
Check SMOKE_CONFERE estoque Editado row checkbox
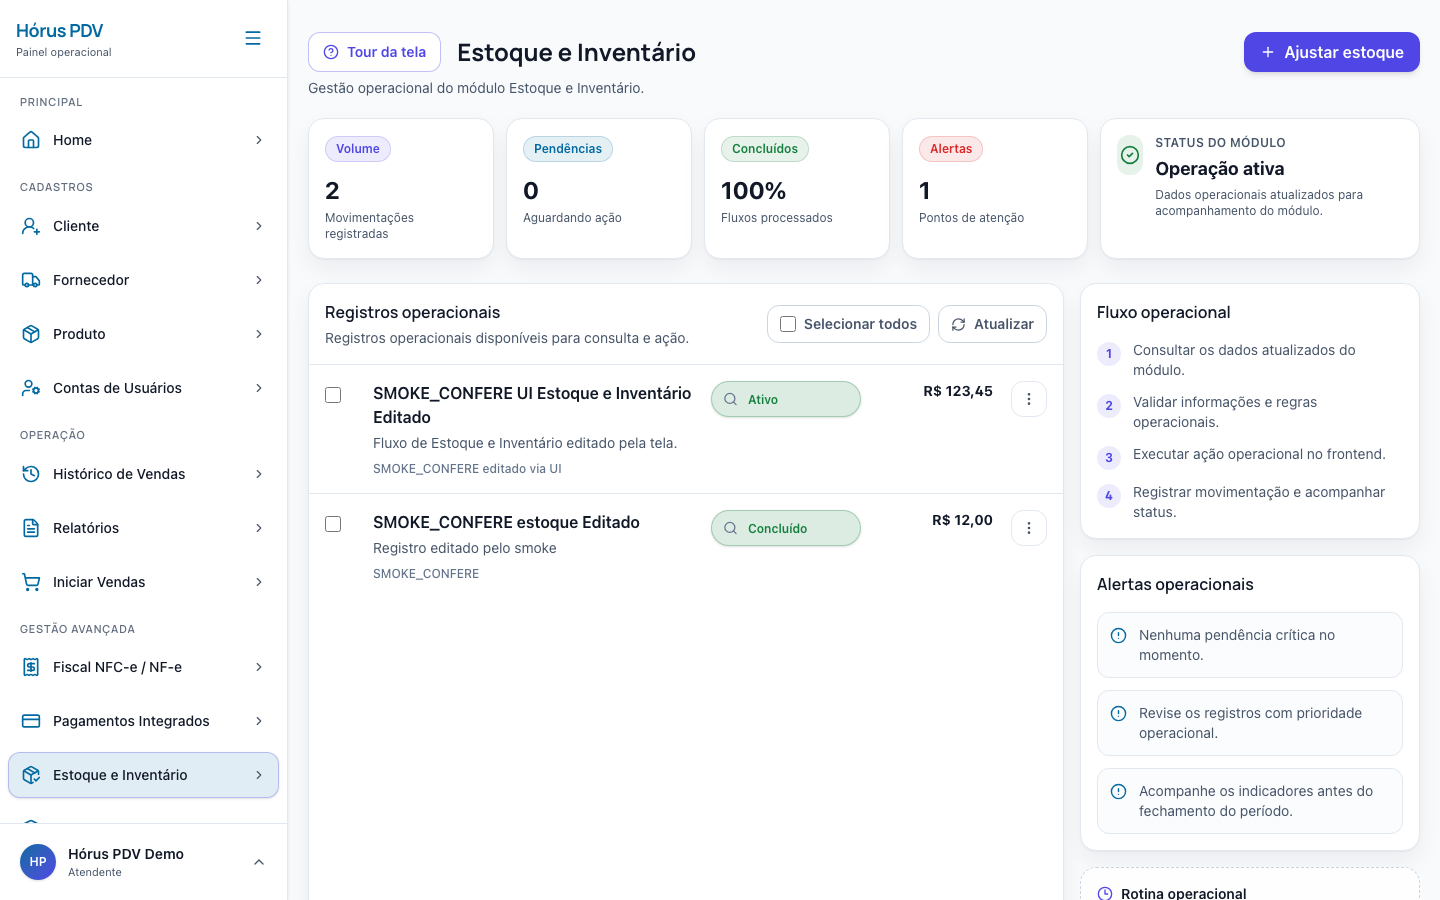tap(333, 524)
